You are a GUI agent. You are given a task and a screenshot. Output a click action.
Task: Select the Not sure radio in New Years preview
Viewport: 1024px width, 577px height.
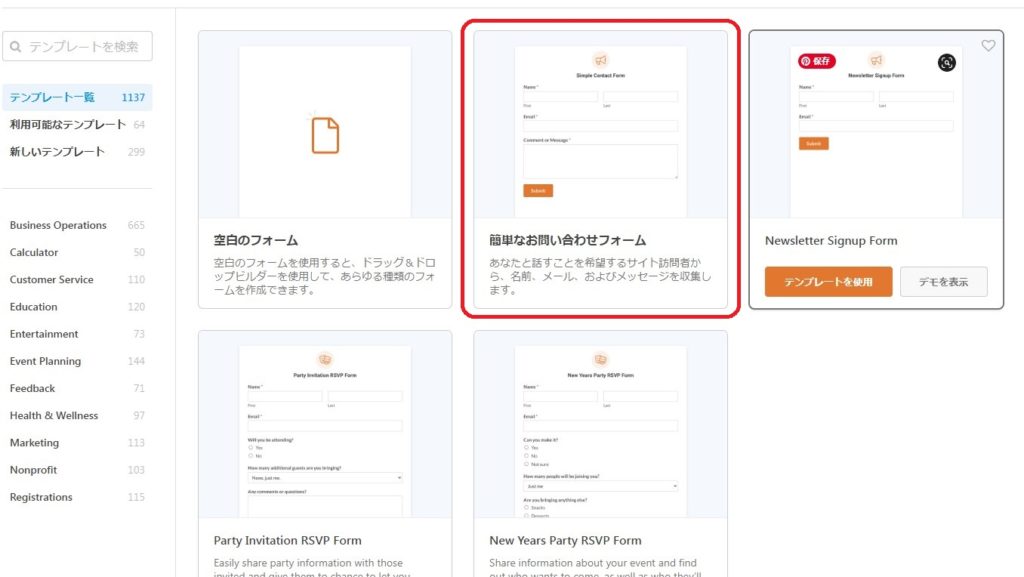[x=526, y=464]
